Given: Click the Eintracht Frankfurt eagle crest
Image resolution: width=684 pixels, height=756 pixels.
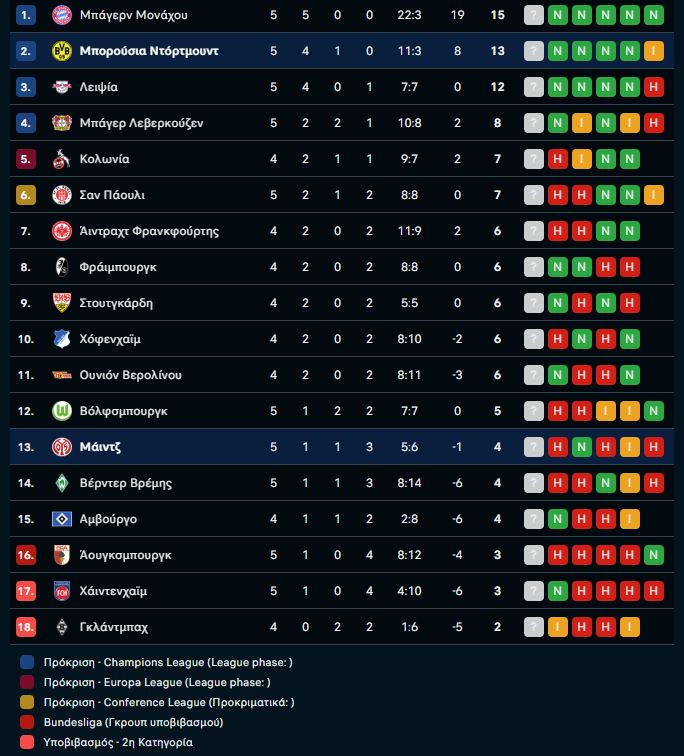Looking at the screenshot, I should click(x=62, y=231).
